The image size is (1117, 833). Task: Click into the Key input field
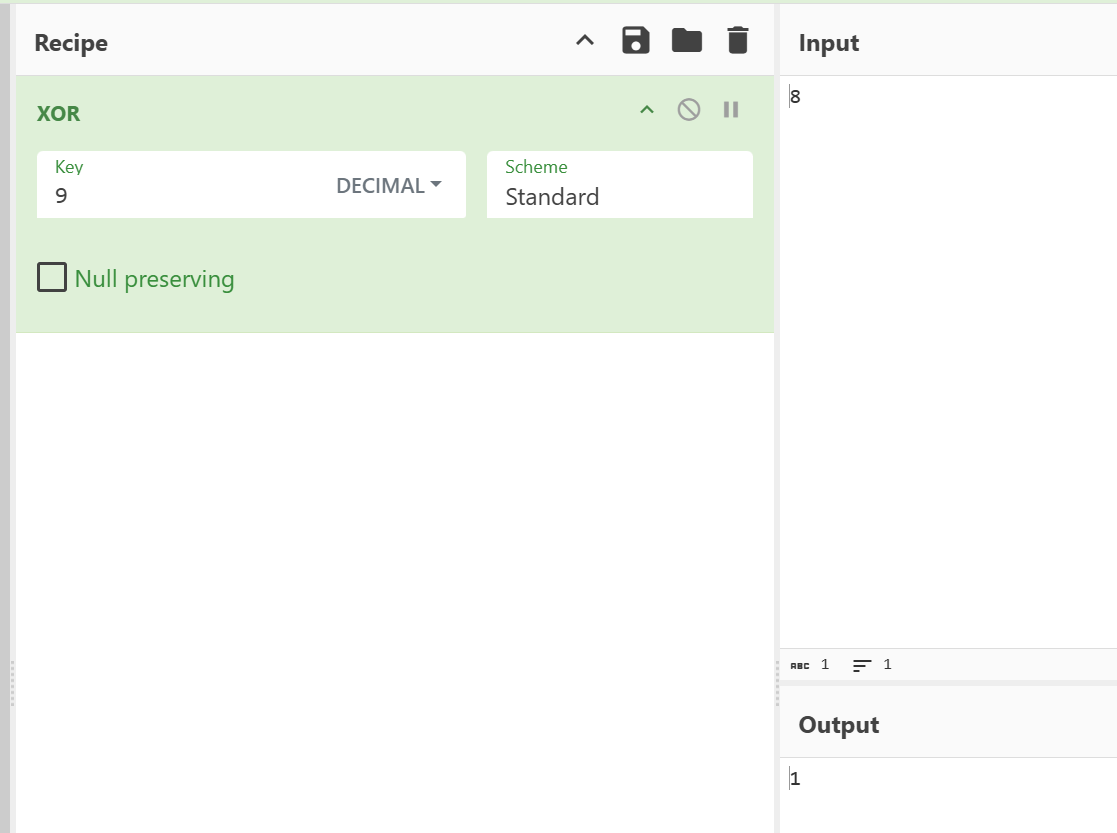(x=180, y=196)
